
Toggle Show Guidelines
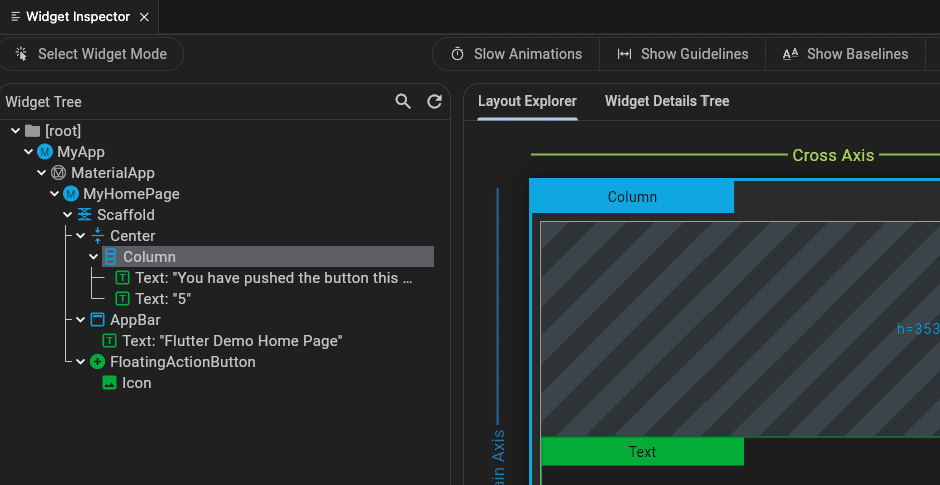(x=683, y=54)
